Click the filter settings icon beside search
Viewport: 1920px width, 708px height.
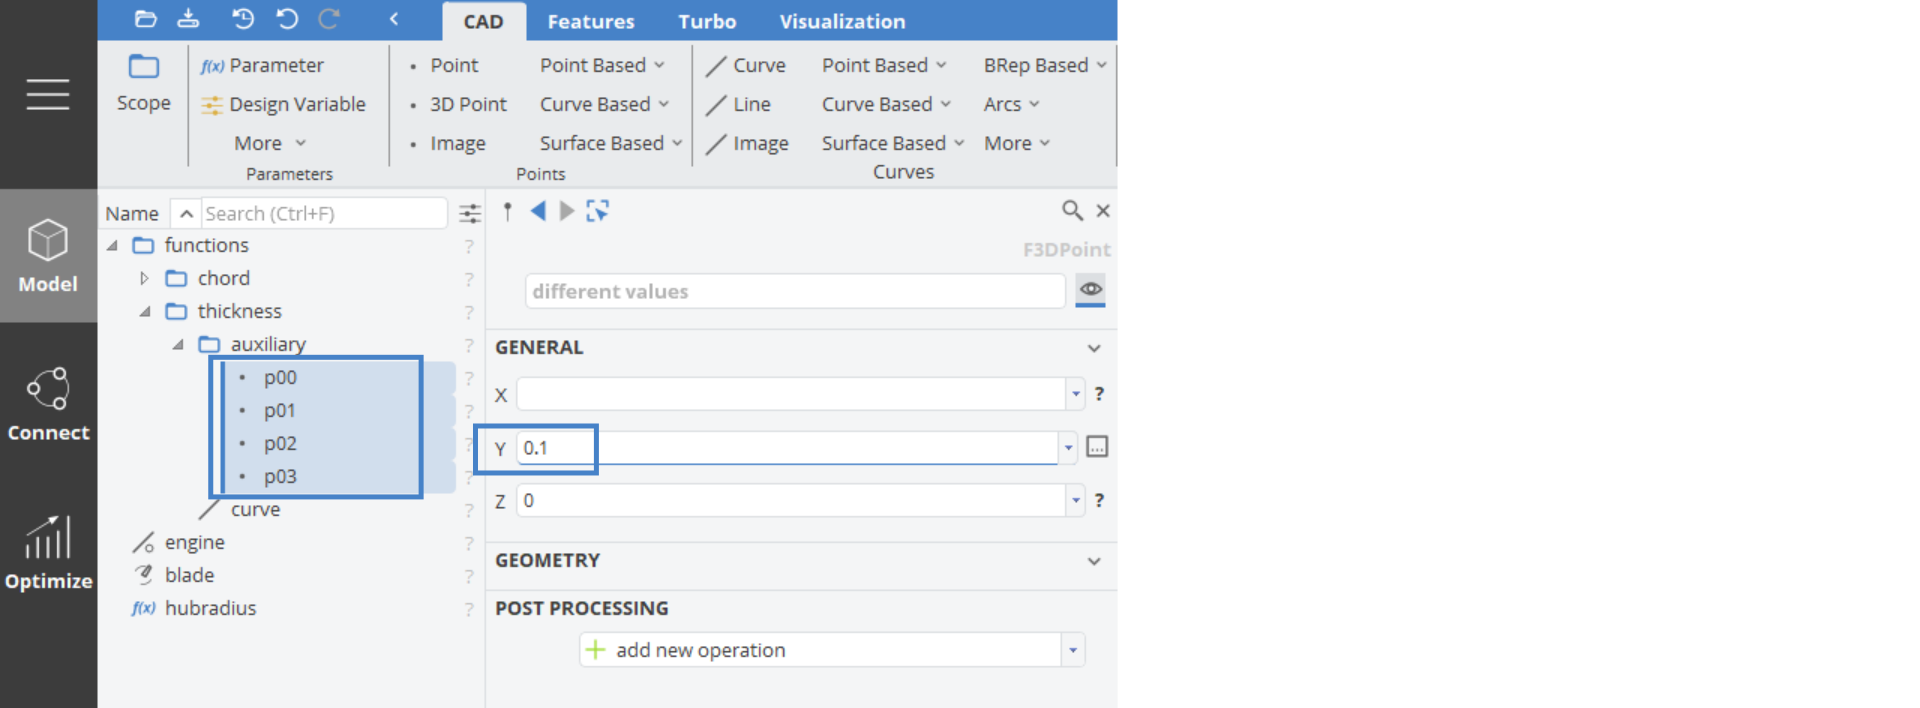(x=469, y=213)
